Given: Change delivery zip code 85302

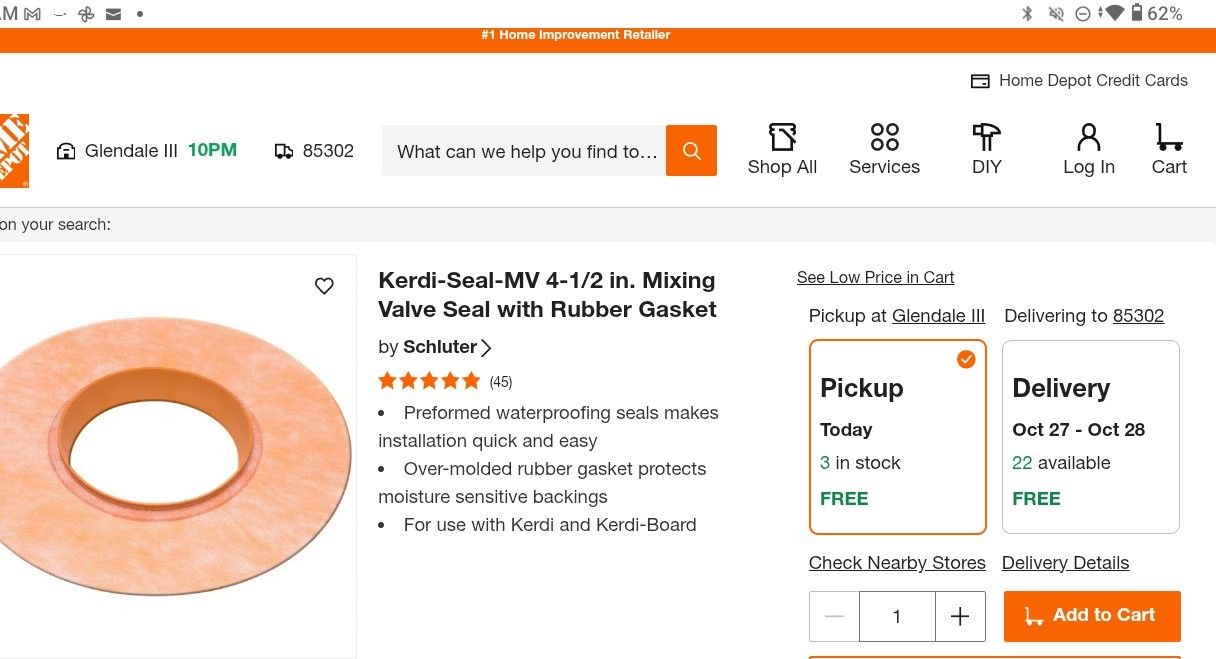Looking at the screenshot, I should point(1139,315).
